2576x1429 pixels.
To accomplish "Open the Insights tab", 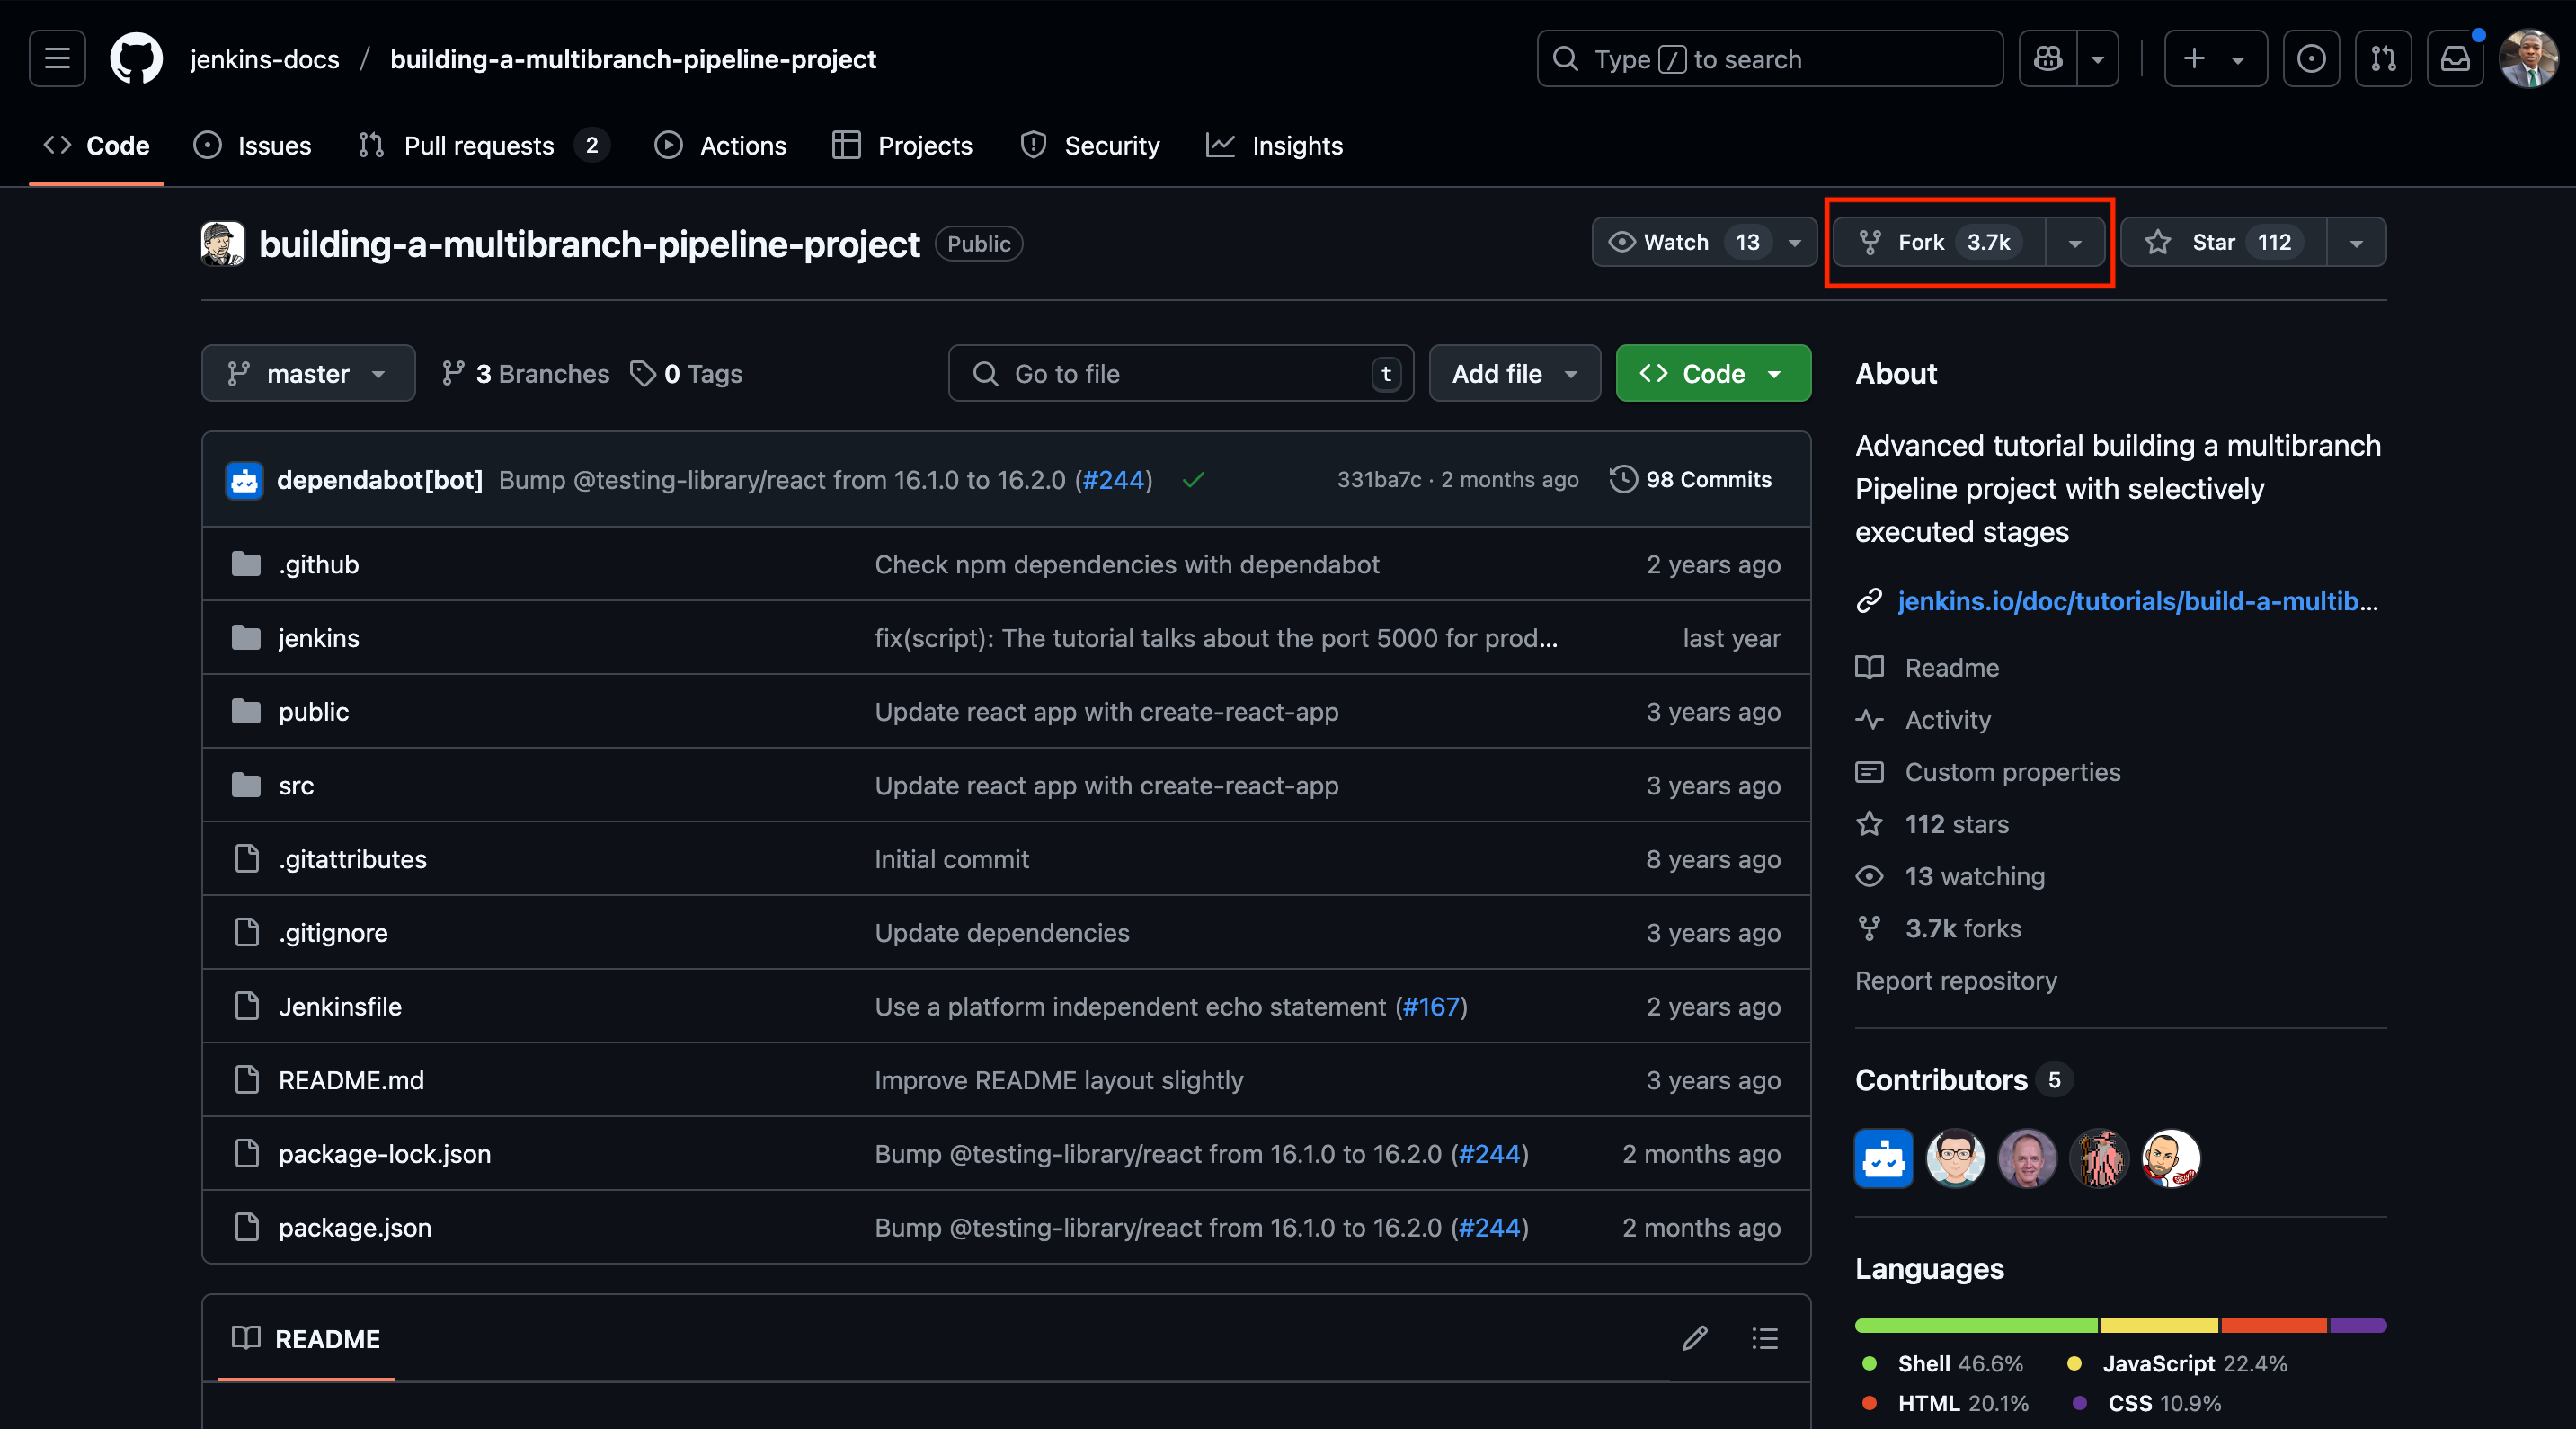I will 1275,146.
